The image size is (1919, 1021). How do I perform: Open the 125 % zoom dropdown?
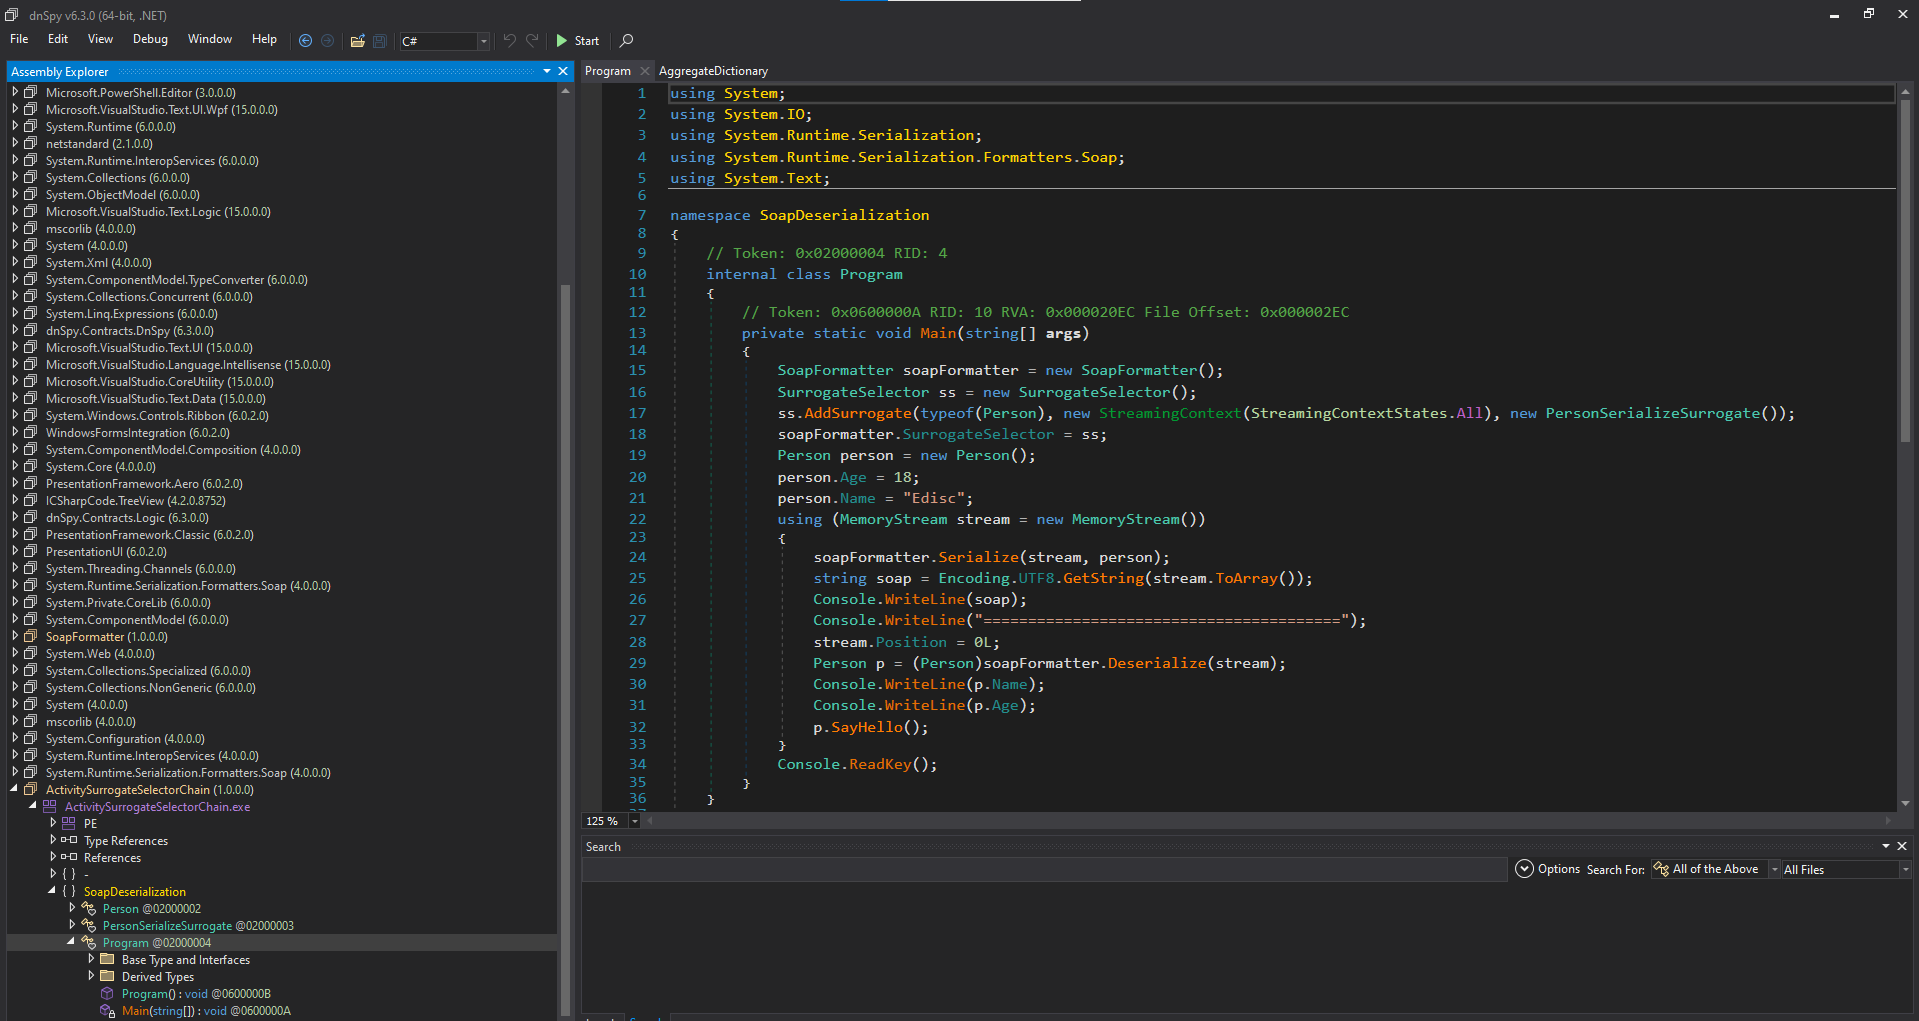634,821
